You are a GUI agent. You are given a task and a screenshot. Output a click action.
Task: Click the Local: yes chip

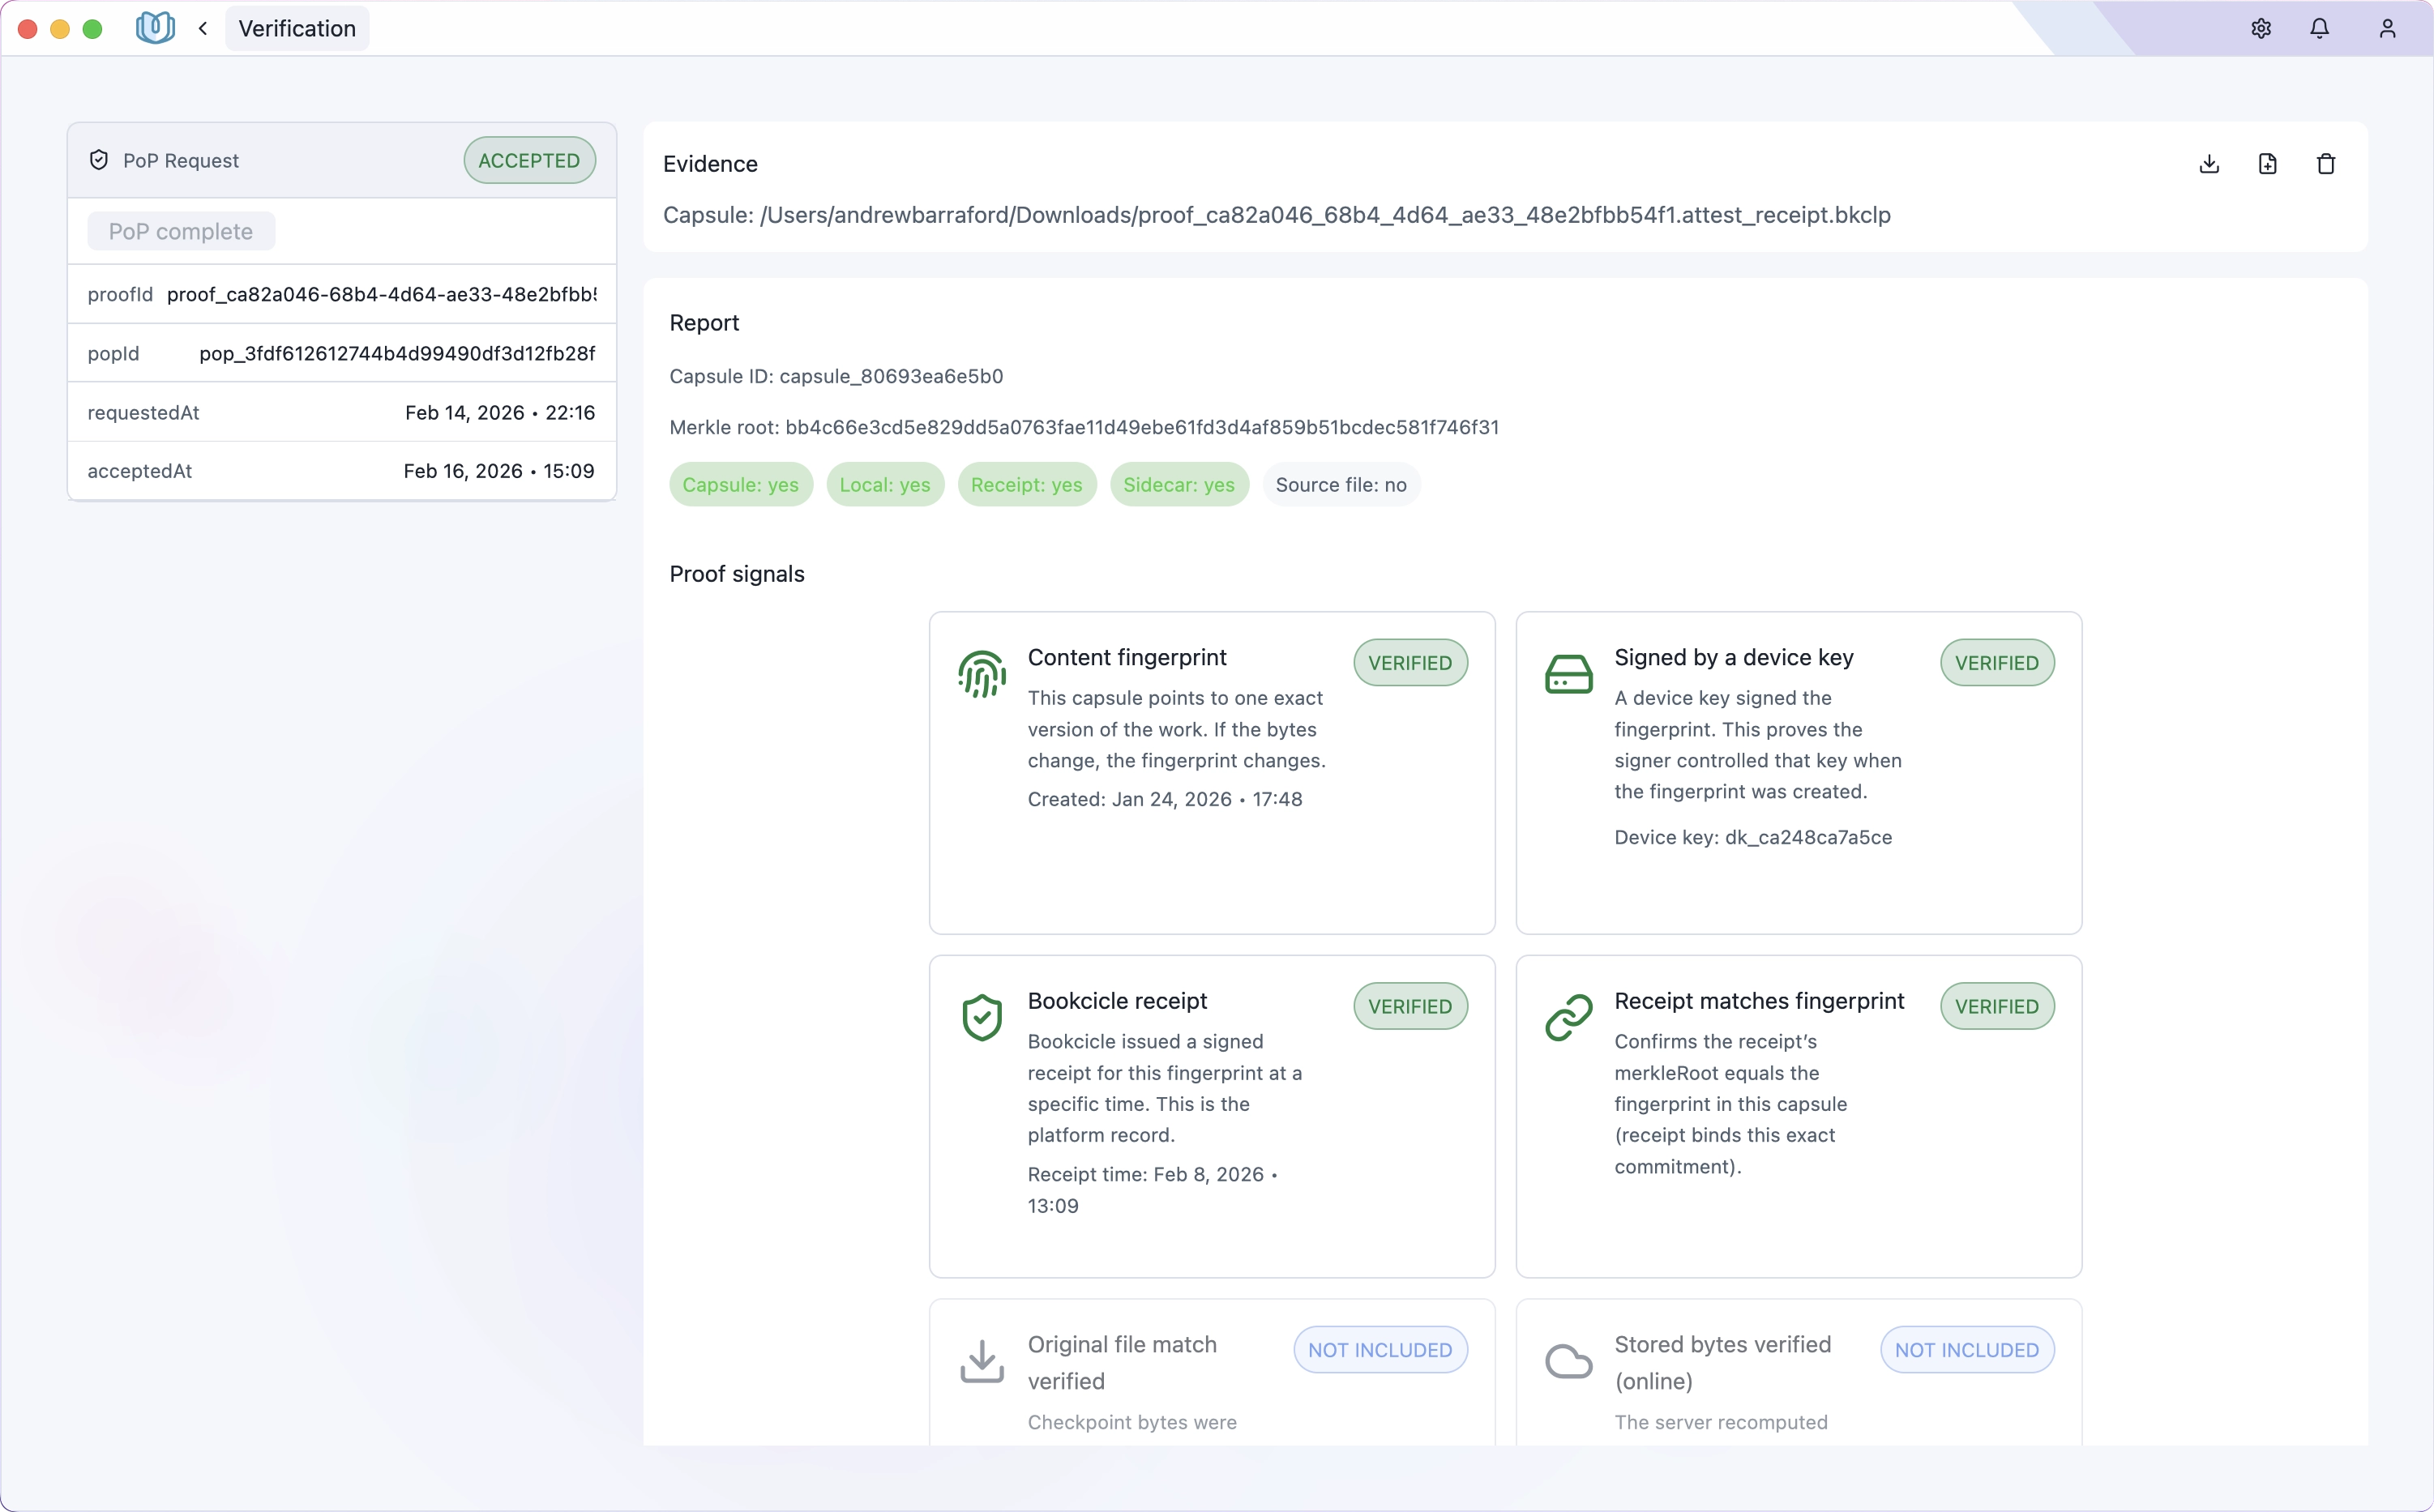click(885, 485)
